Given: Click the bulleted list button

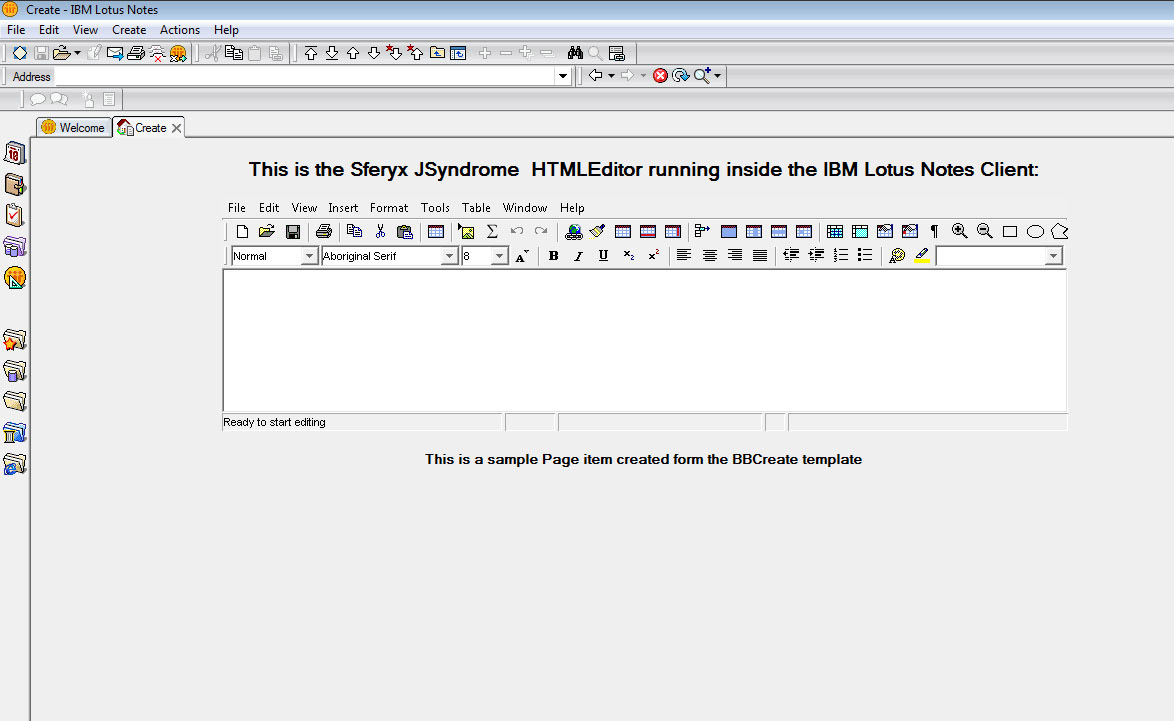Looking at the screenshot, I should [865, 255].
